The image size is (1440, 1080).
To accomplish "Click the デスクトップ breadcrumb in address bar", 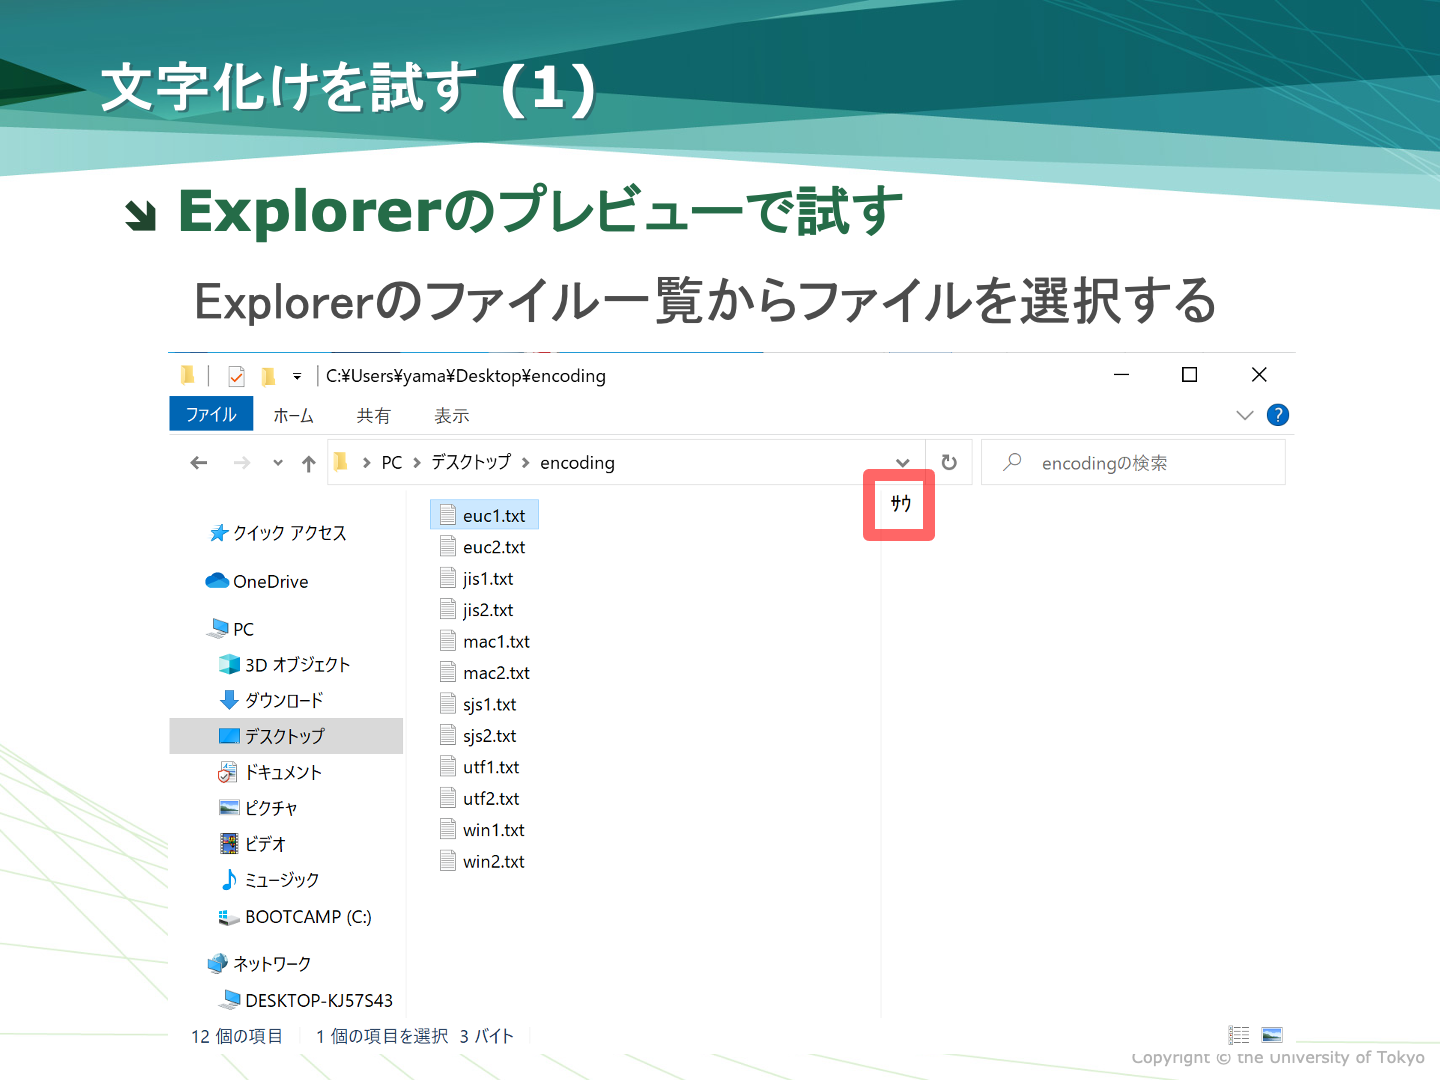I will coord(471,462).
